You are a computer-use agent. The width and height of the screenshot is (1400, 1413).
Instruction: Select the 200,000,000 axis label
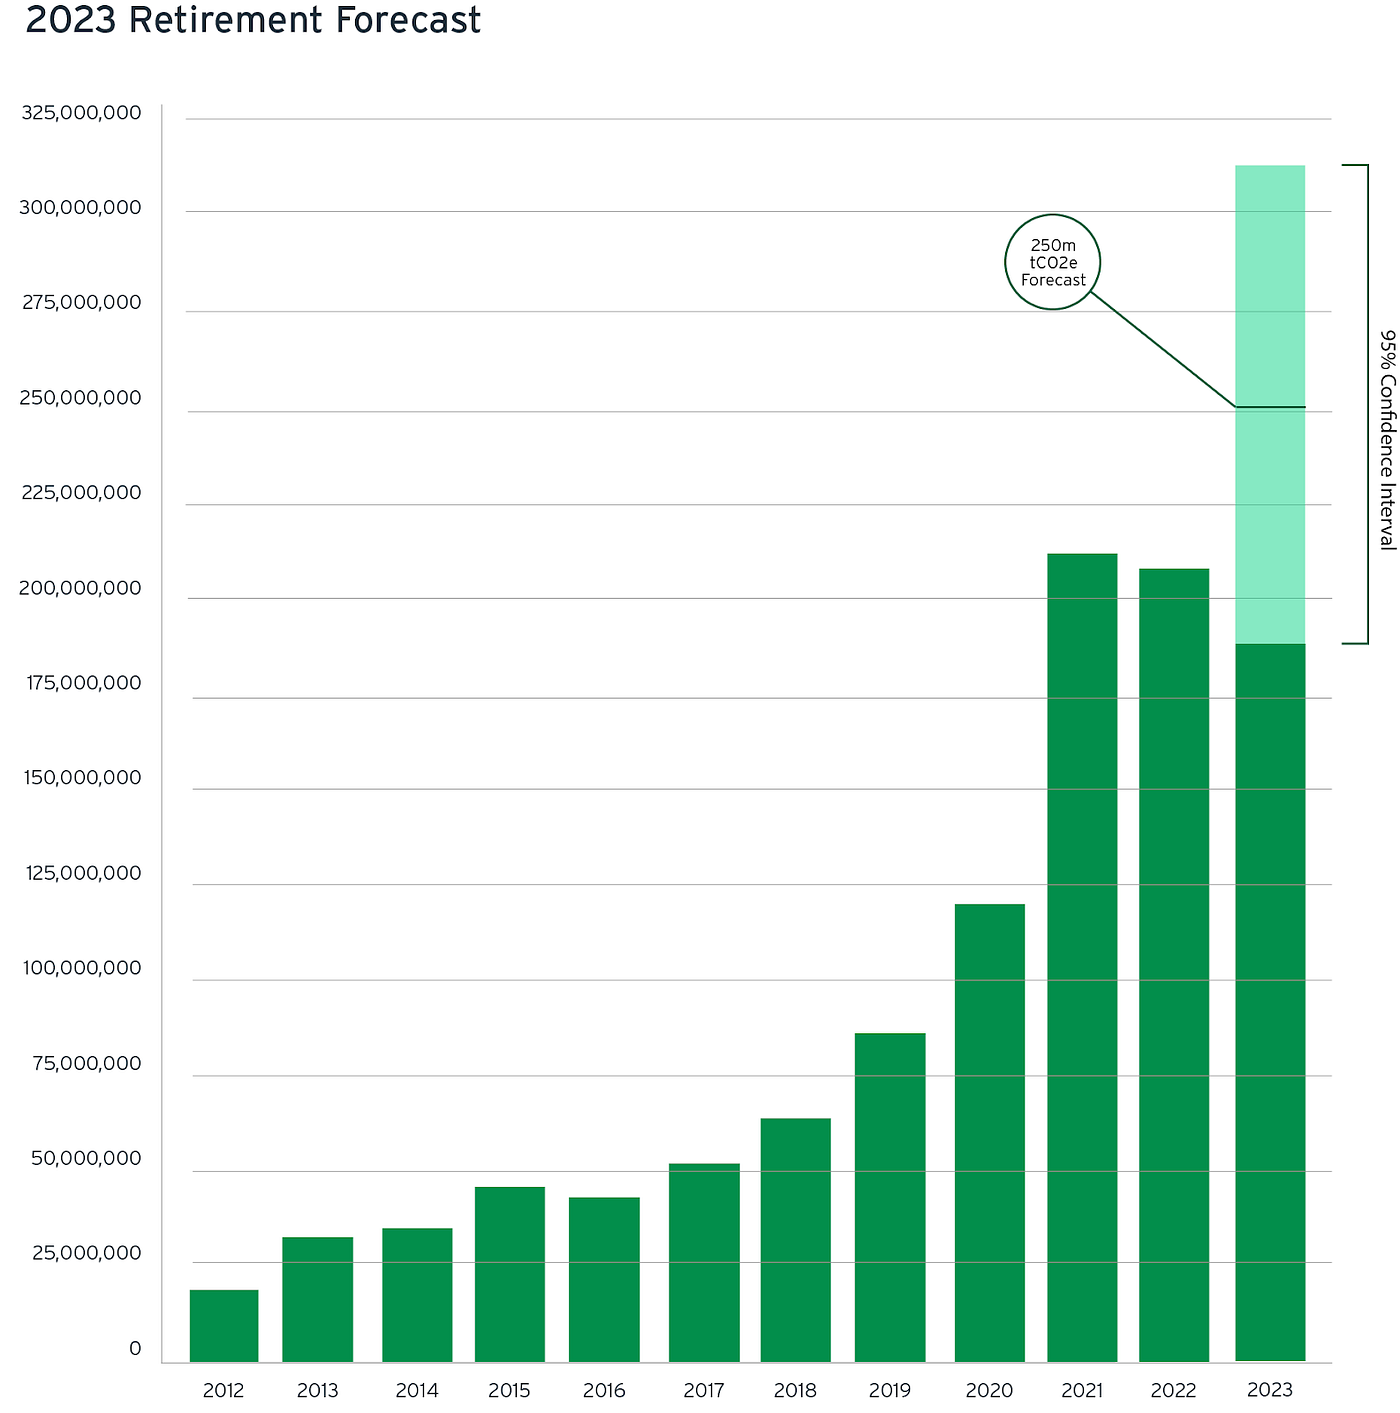pyautogui.click(x=80, y=588)
